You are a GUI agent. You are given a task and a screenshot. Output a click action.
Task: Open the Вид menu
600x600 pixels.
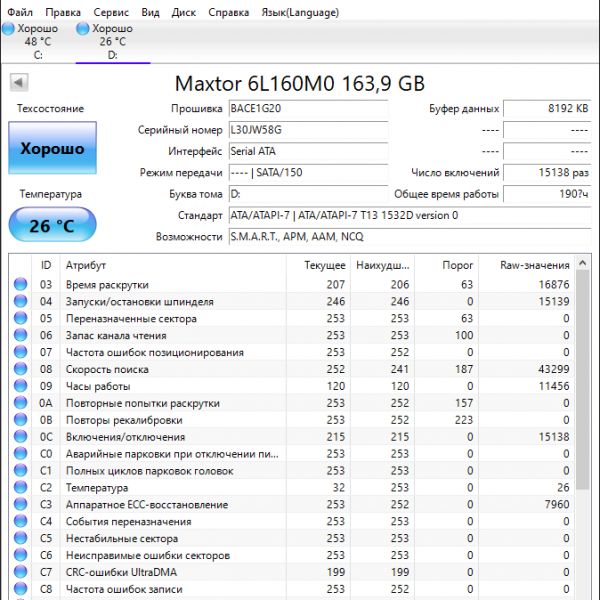(150, 12)
